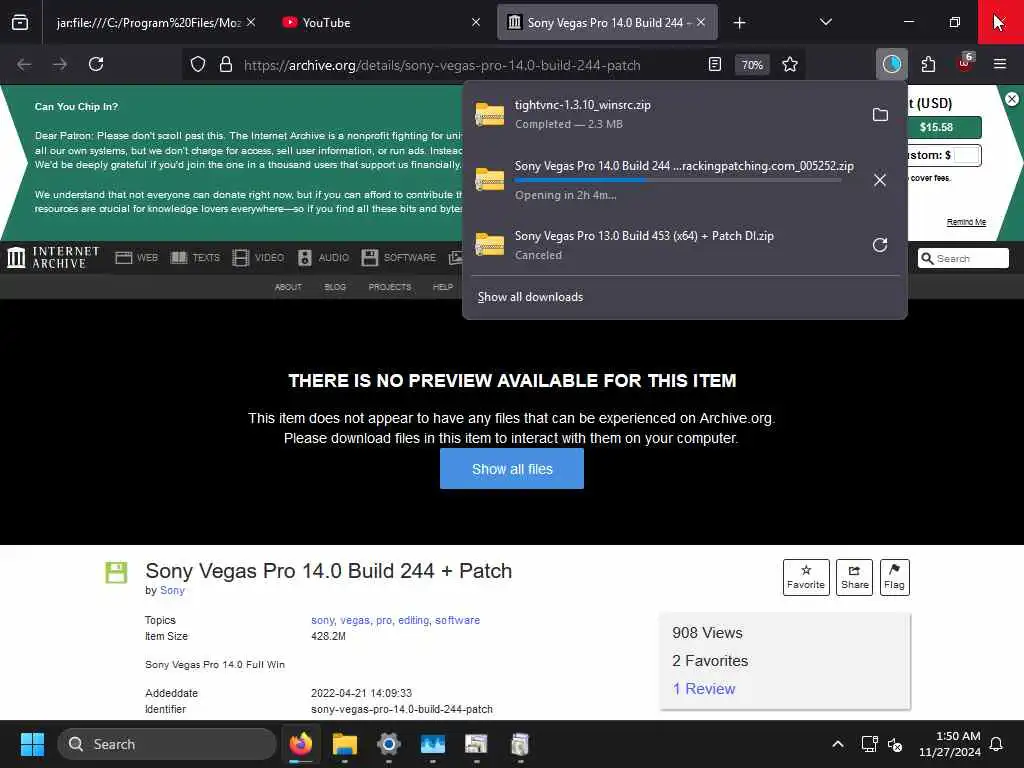Open tracking protection shield icon
Viewport: 1024px width, 768px height.
[x=198, y=64]
